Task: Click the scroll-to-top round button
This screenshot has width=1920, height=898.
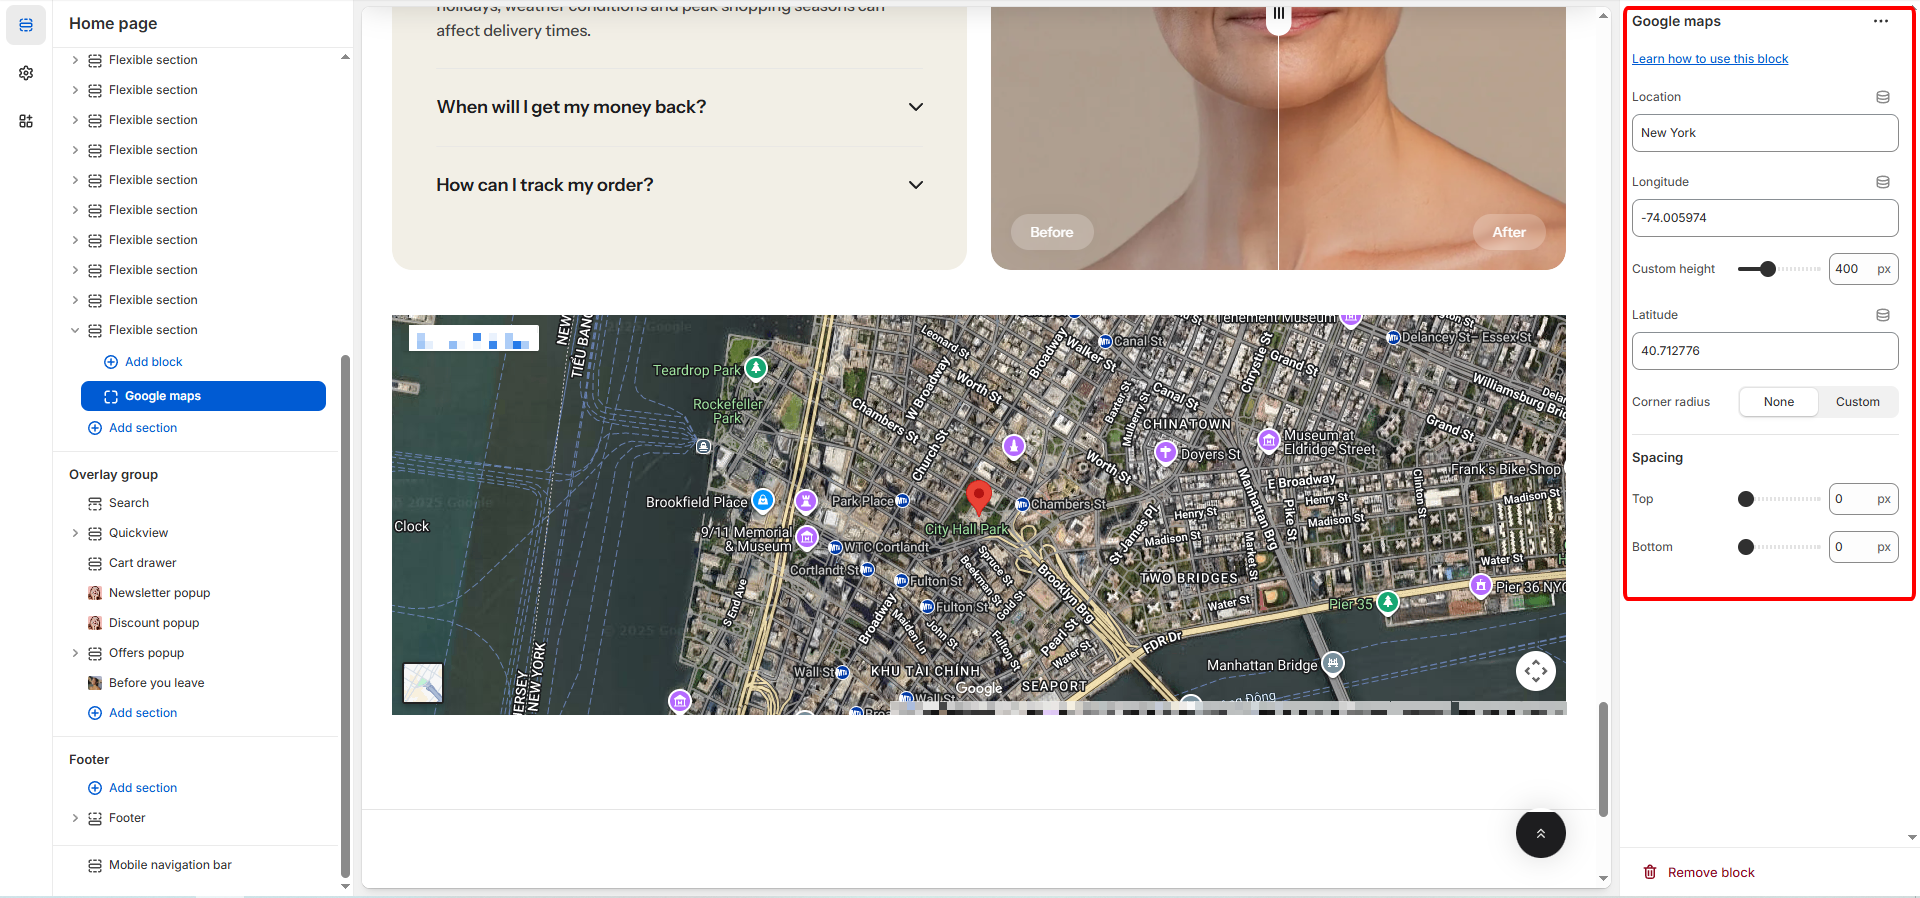Action: pyautogui.click(x=1540, y=833)
